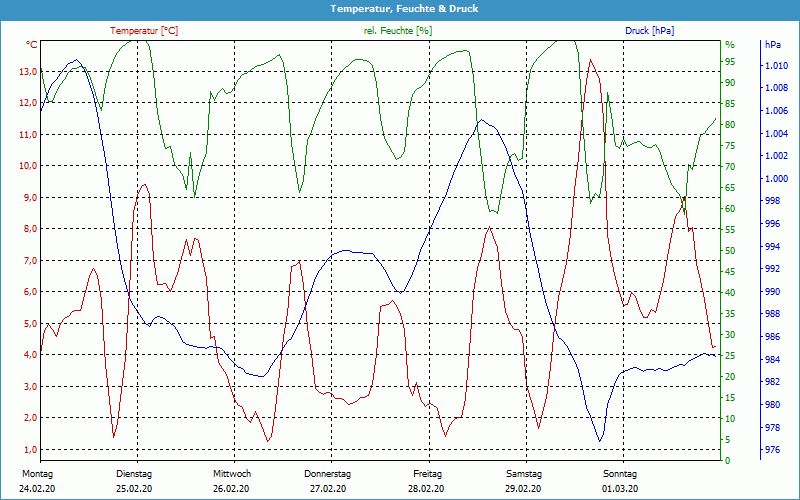Select the Sonntag day label
Viewport: 800px width, 500px height.
click(x=620, y=474)
